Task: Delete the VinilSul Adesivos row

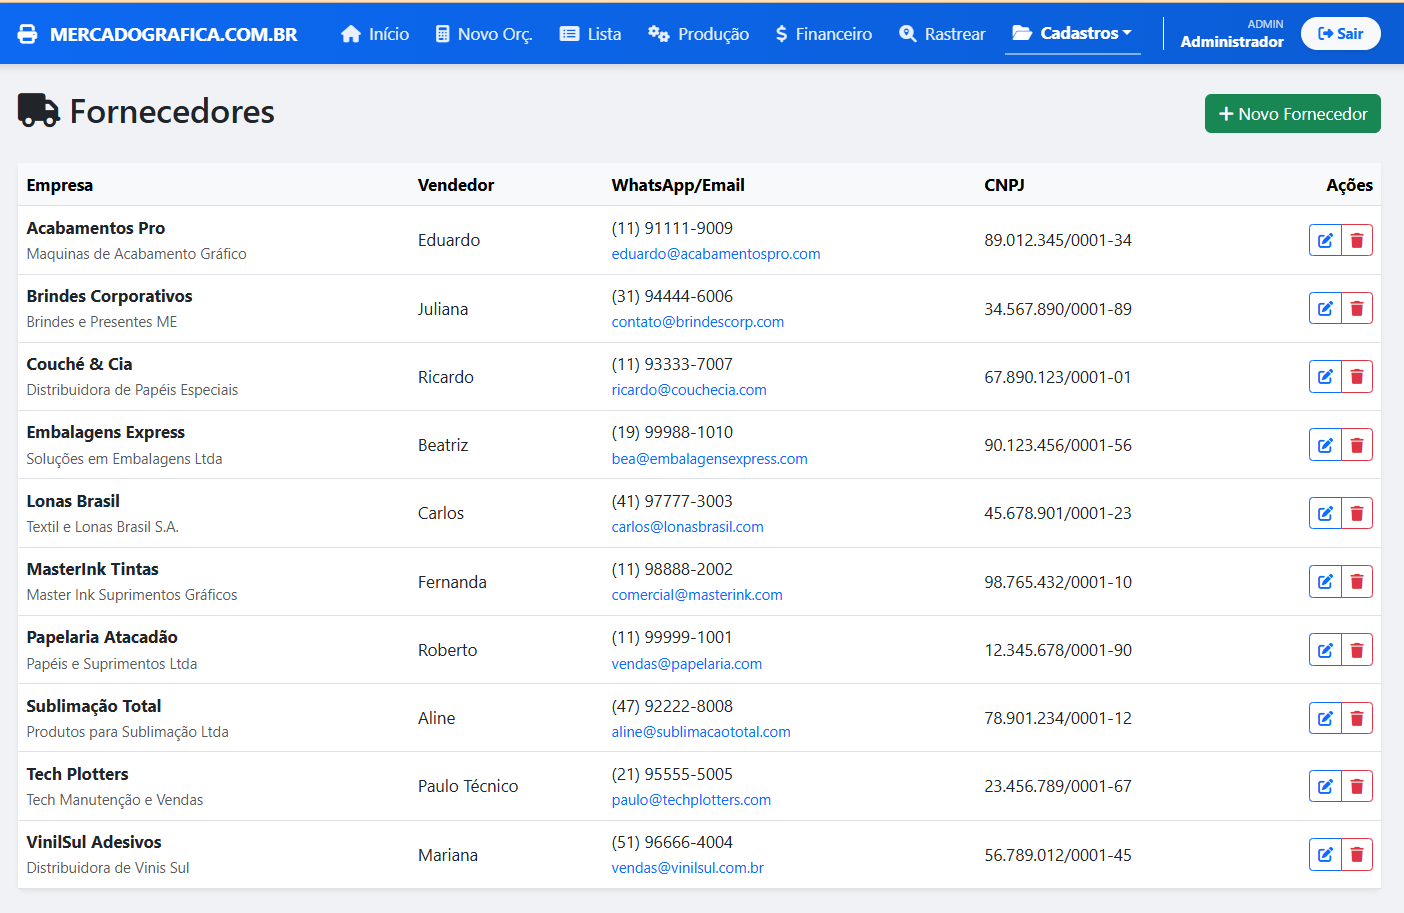Action: (1357, 855)
